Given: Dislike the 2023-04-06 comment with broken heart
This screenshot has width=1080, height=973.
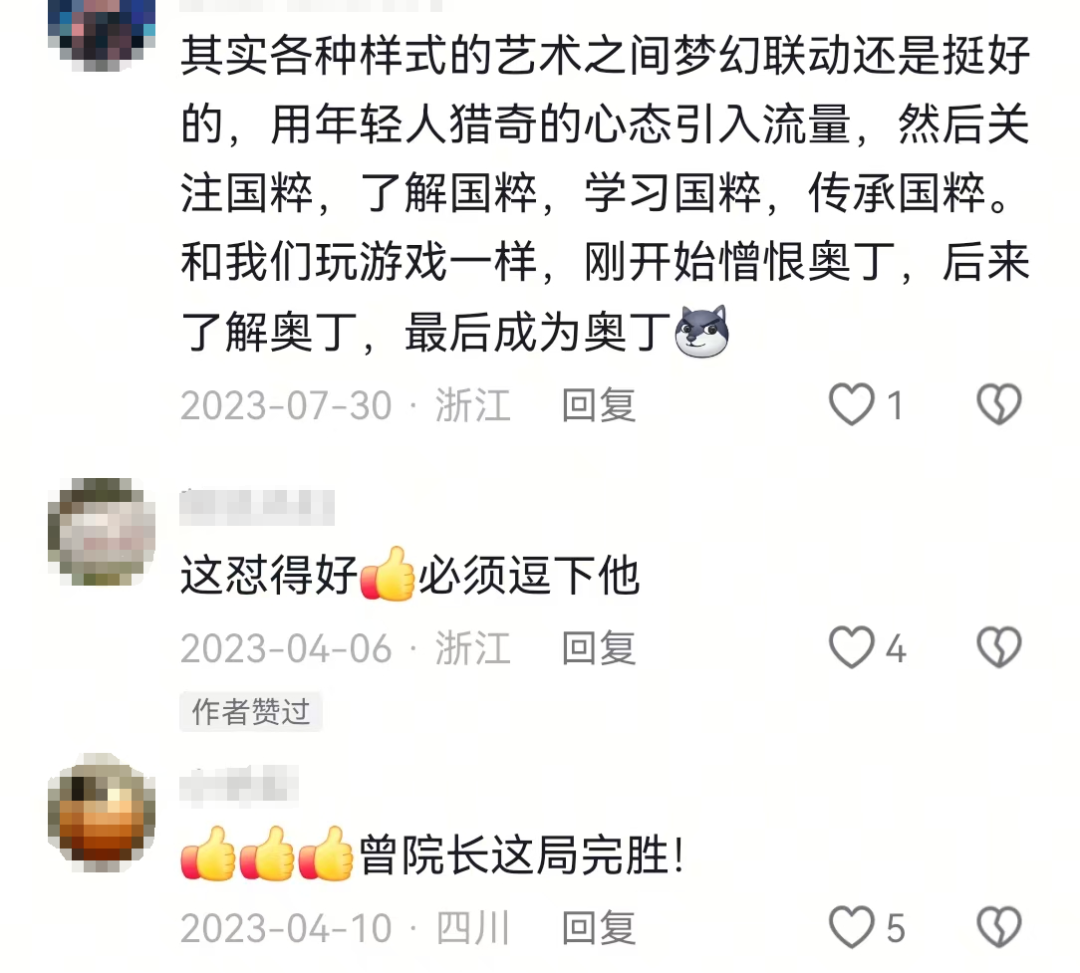Looking at the screenshot, I should tap(999, 647).
